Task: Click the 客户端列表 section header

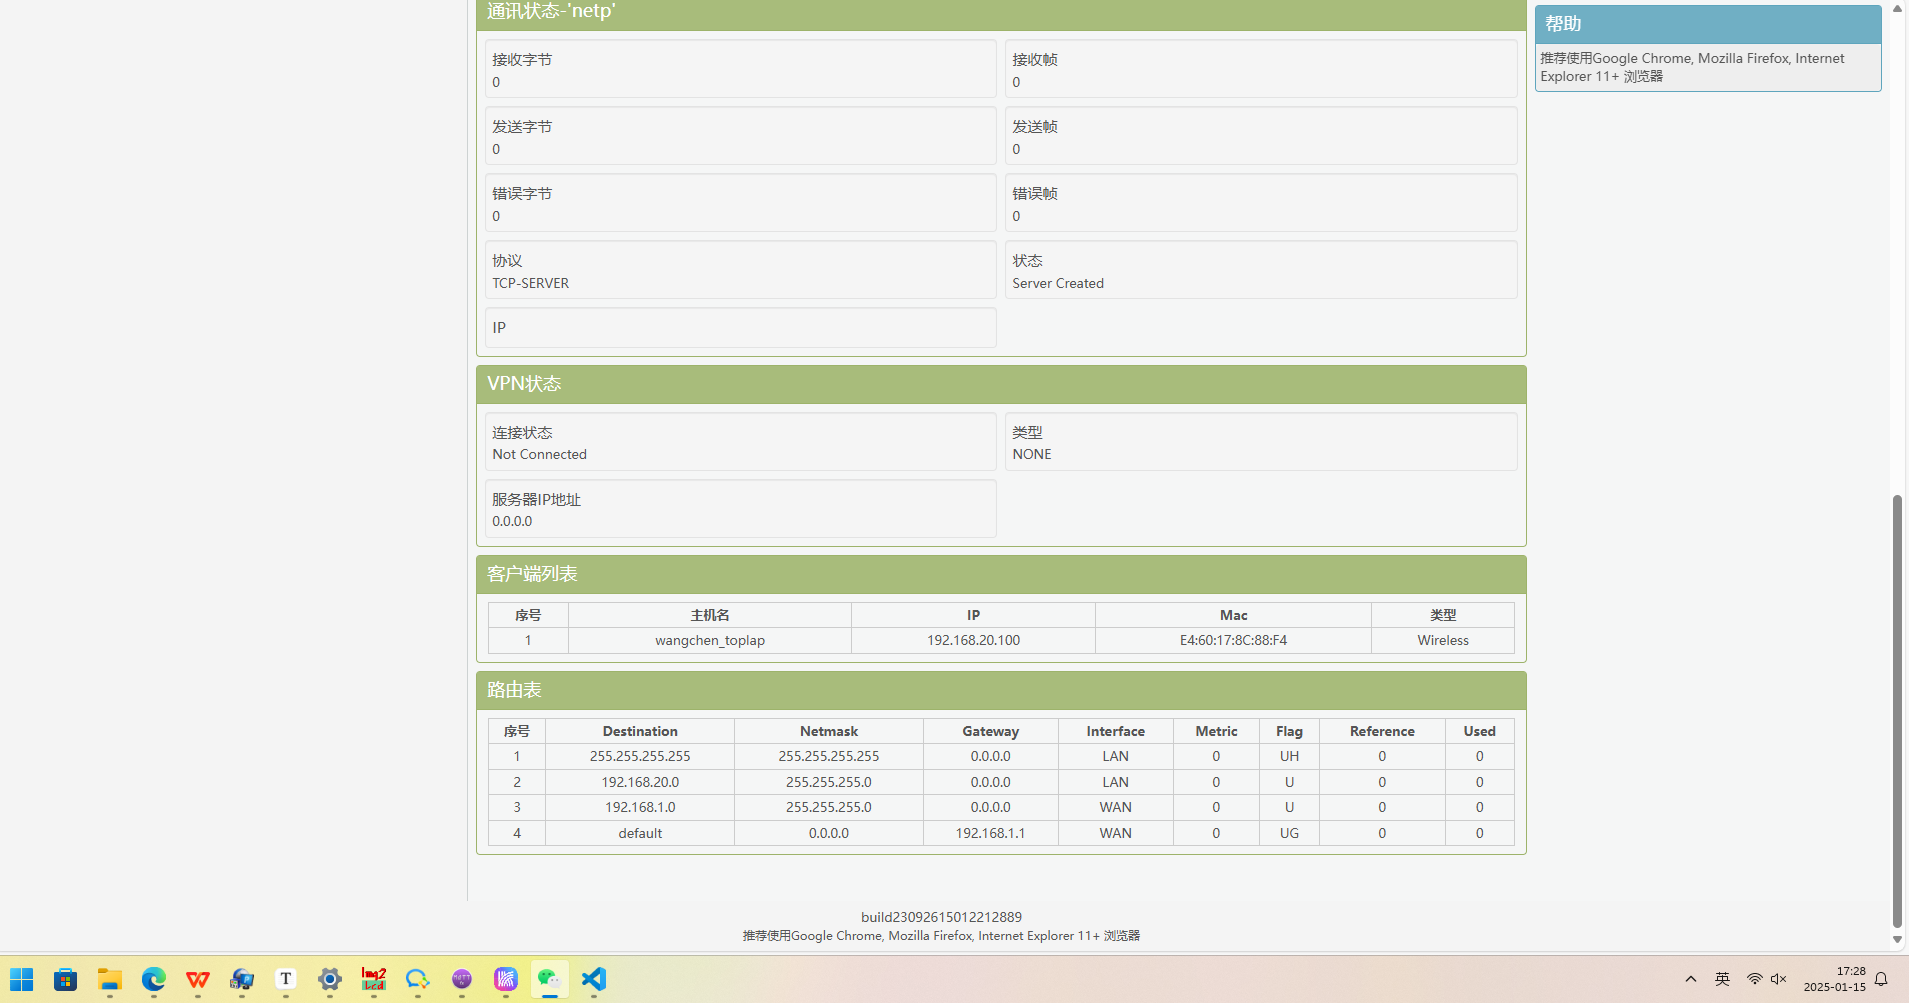Action: (1001, 574)
